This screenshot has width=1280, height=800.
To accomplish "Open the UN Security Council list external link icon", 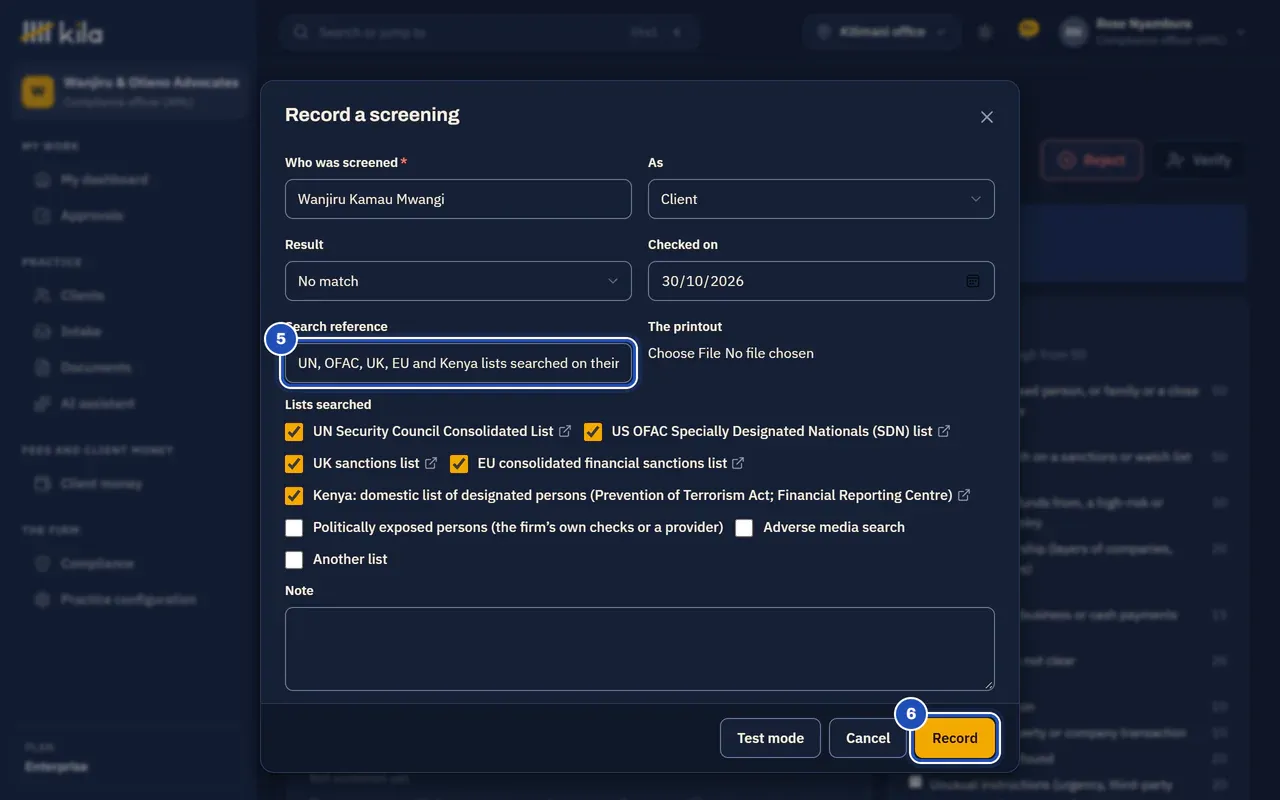I will click(565, 431).
